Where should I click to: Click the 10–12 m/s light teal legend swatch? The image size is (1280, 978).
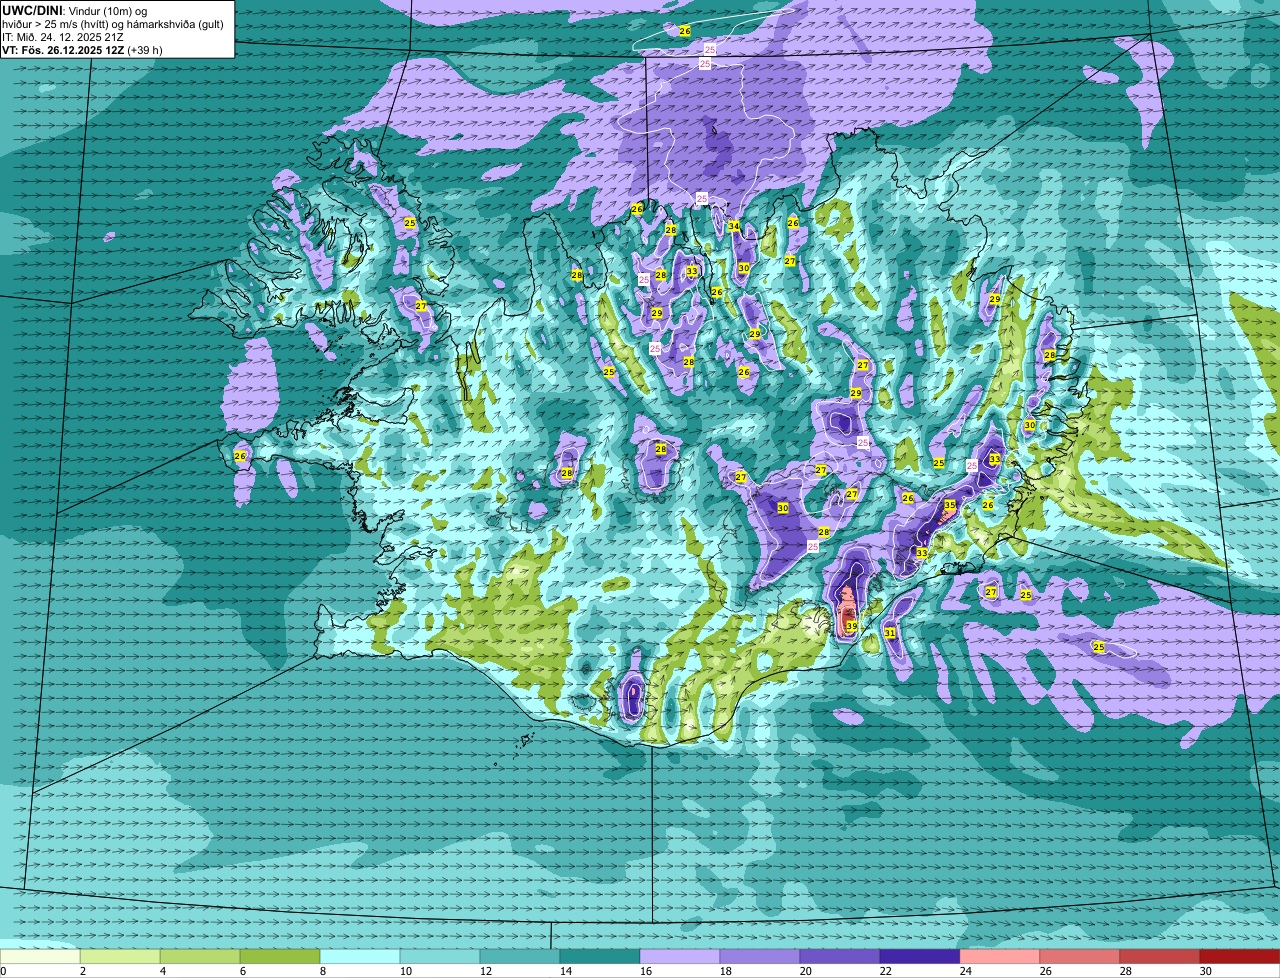[x=440, y=957]
